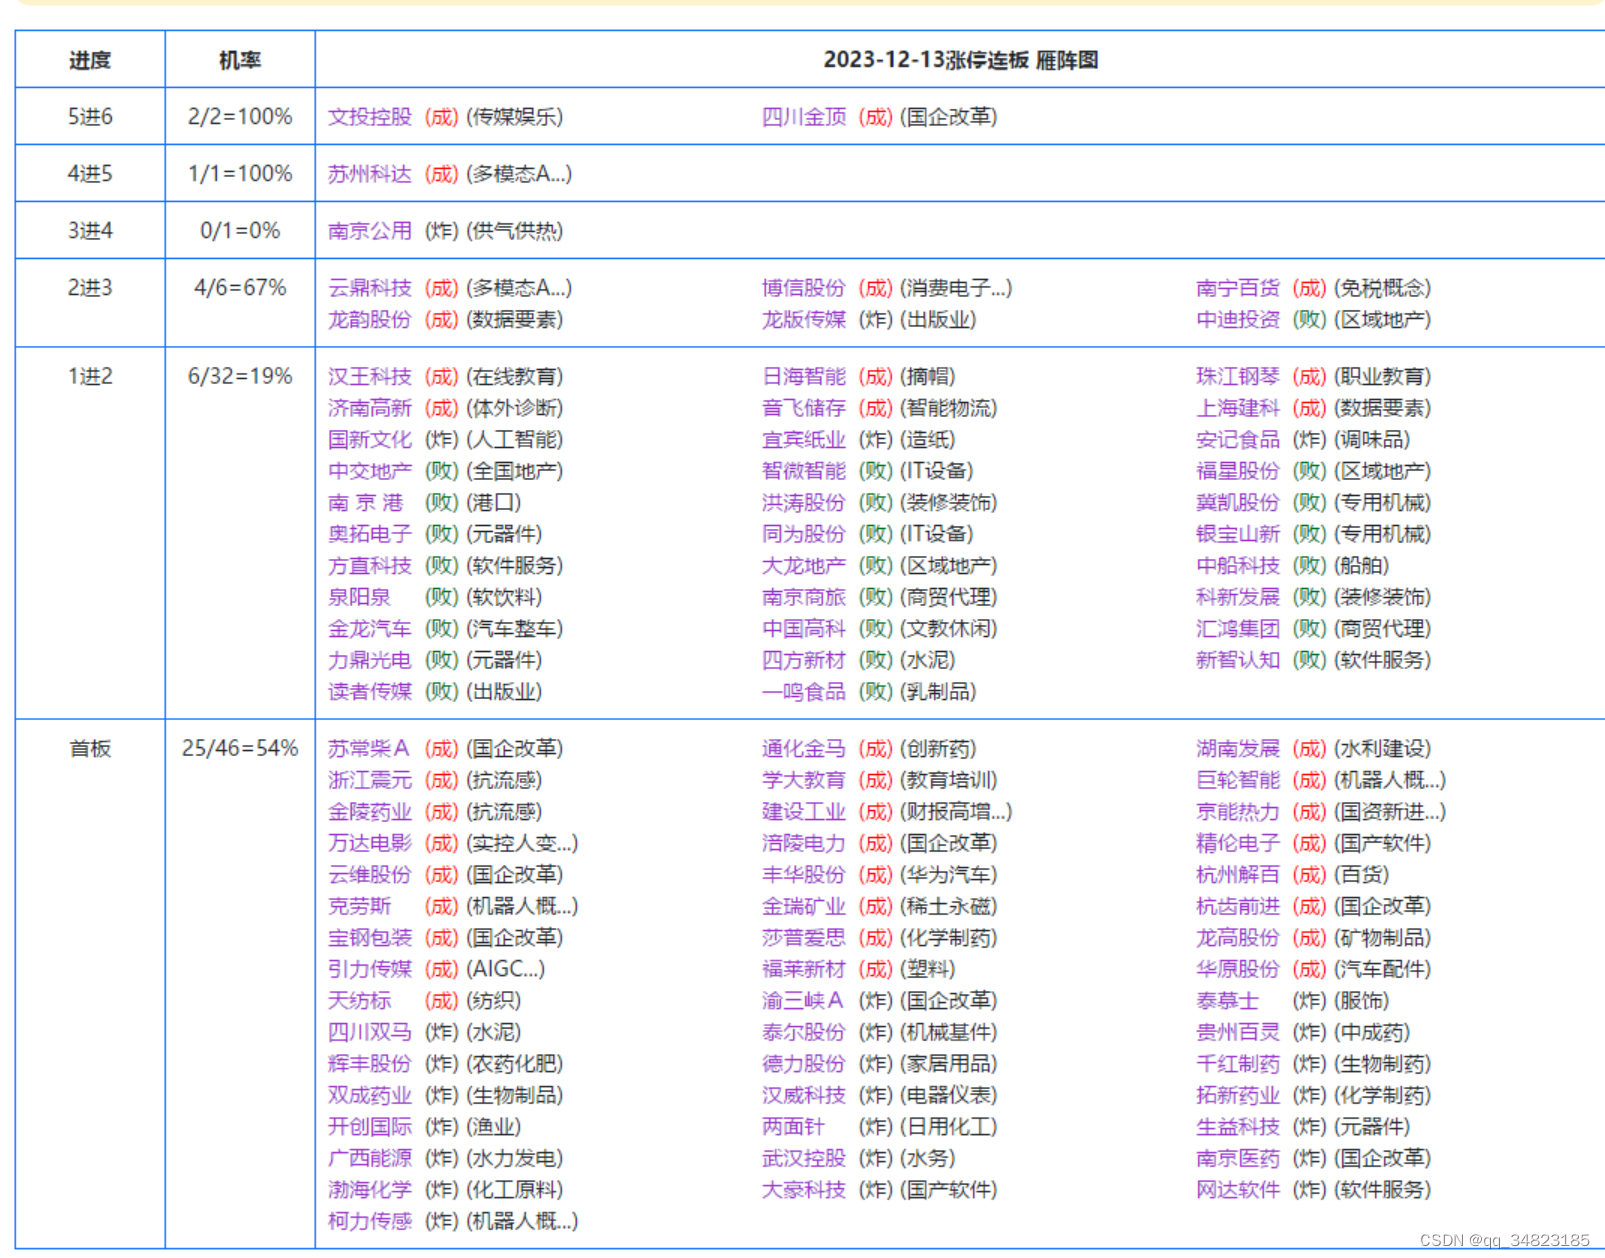Select the 博信股份 stock link
This screenshot has width=1605, height=1258.
click(804, 288)
